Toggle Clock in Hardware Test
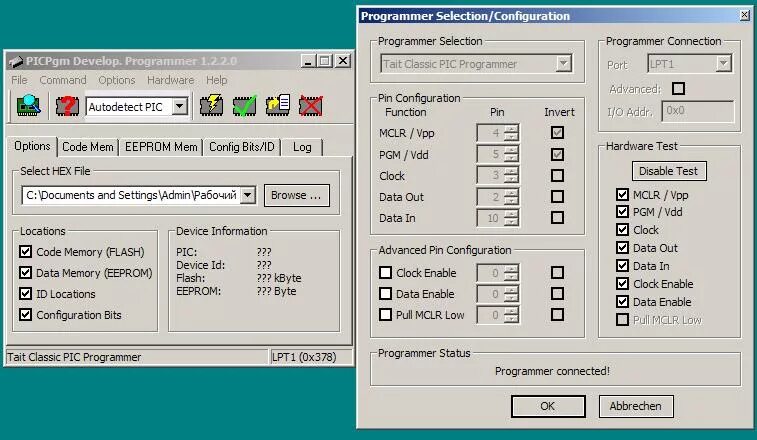The width and height of the screenshot is (757, 440). tap(622, 229)
